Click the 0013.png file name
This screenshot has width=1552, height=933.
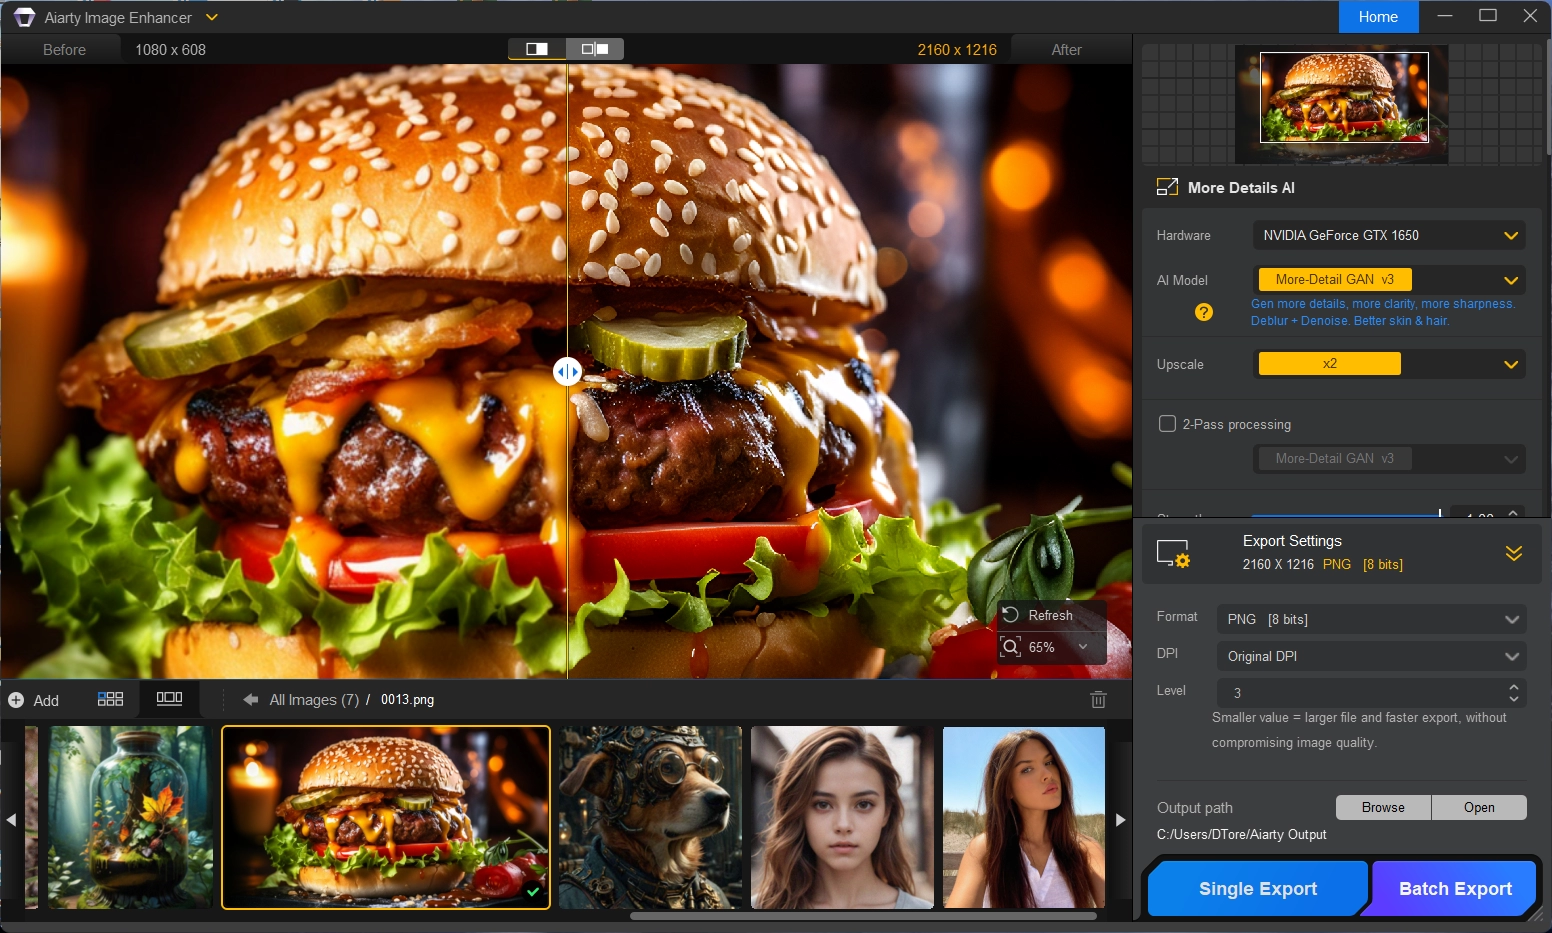click(407, 700)
